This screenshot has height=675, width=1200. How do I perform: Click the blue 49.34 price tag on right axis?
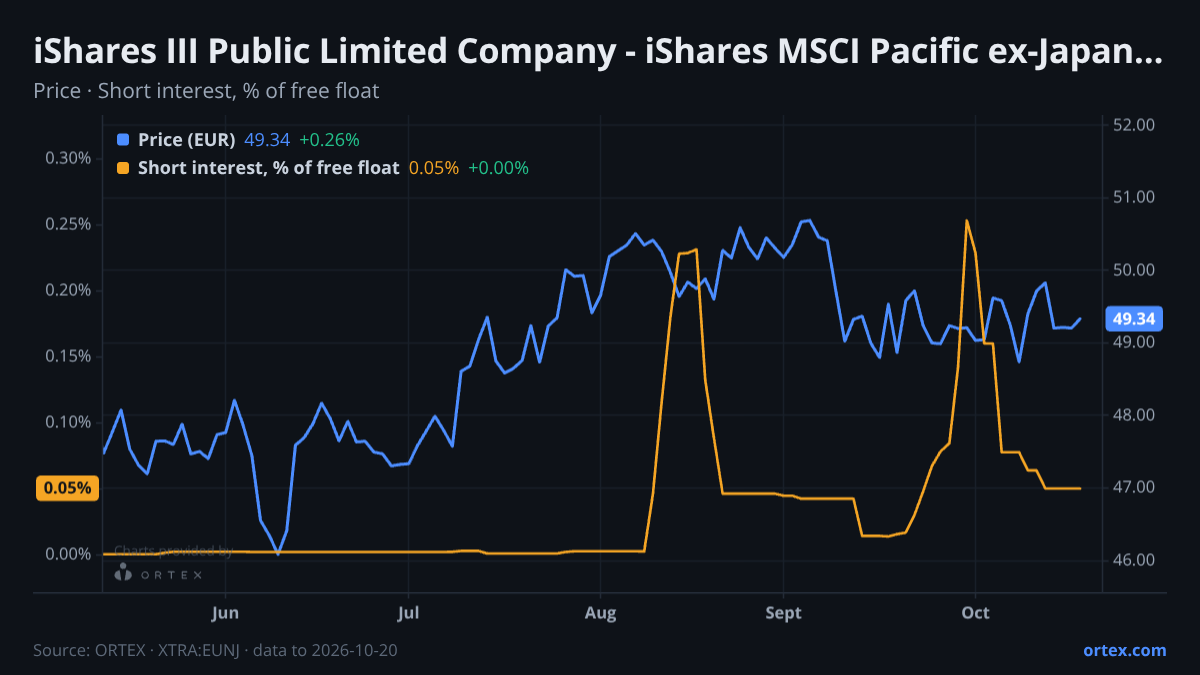coord(1134,320)
